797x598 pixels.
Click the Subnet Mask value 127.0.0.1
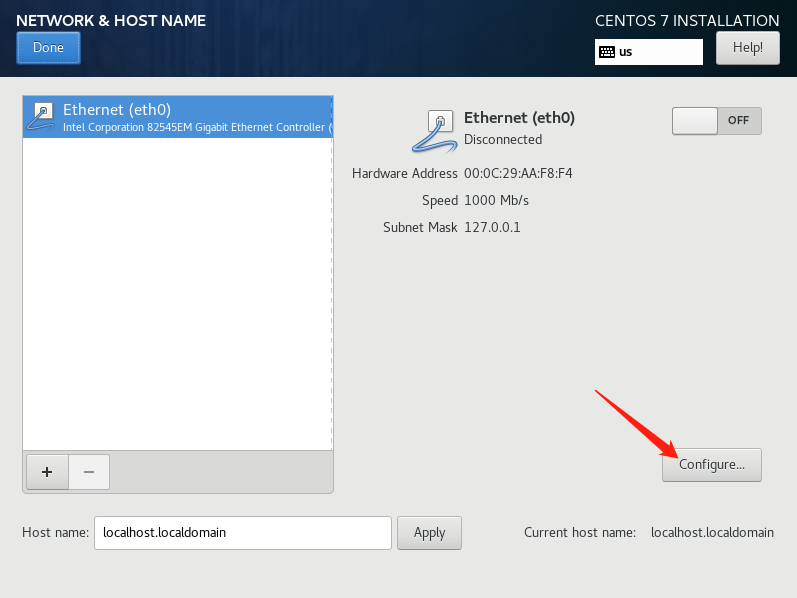pos(492,227)
